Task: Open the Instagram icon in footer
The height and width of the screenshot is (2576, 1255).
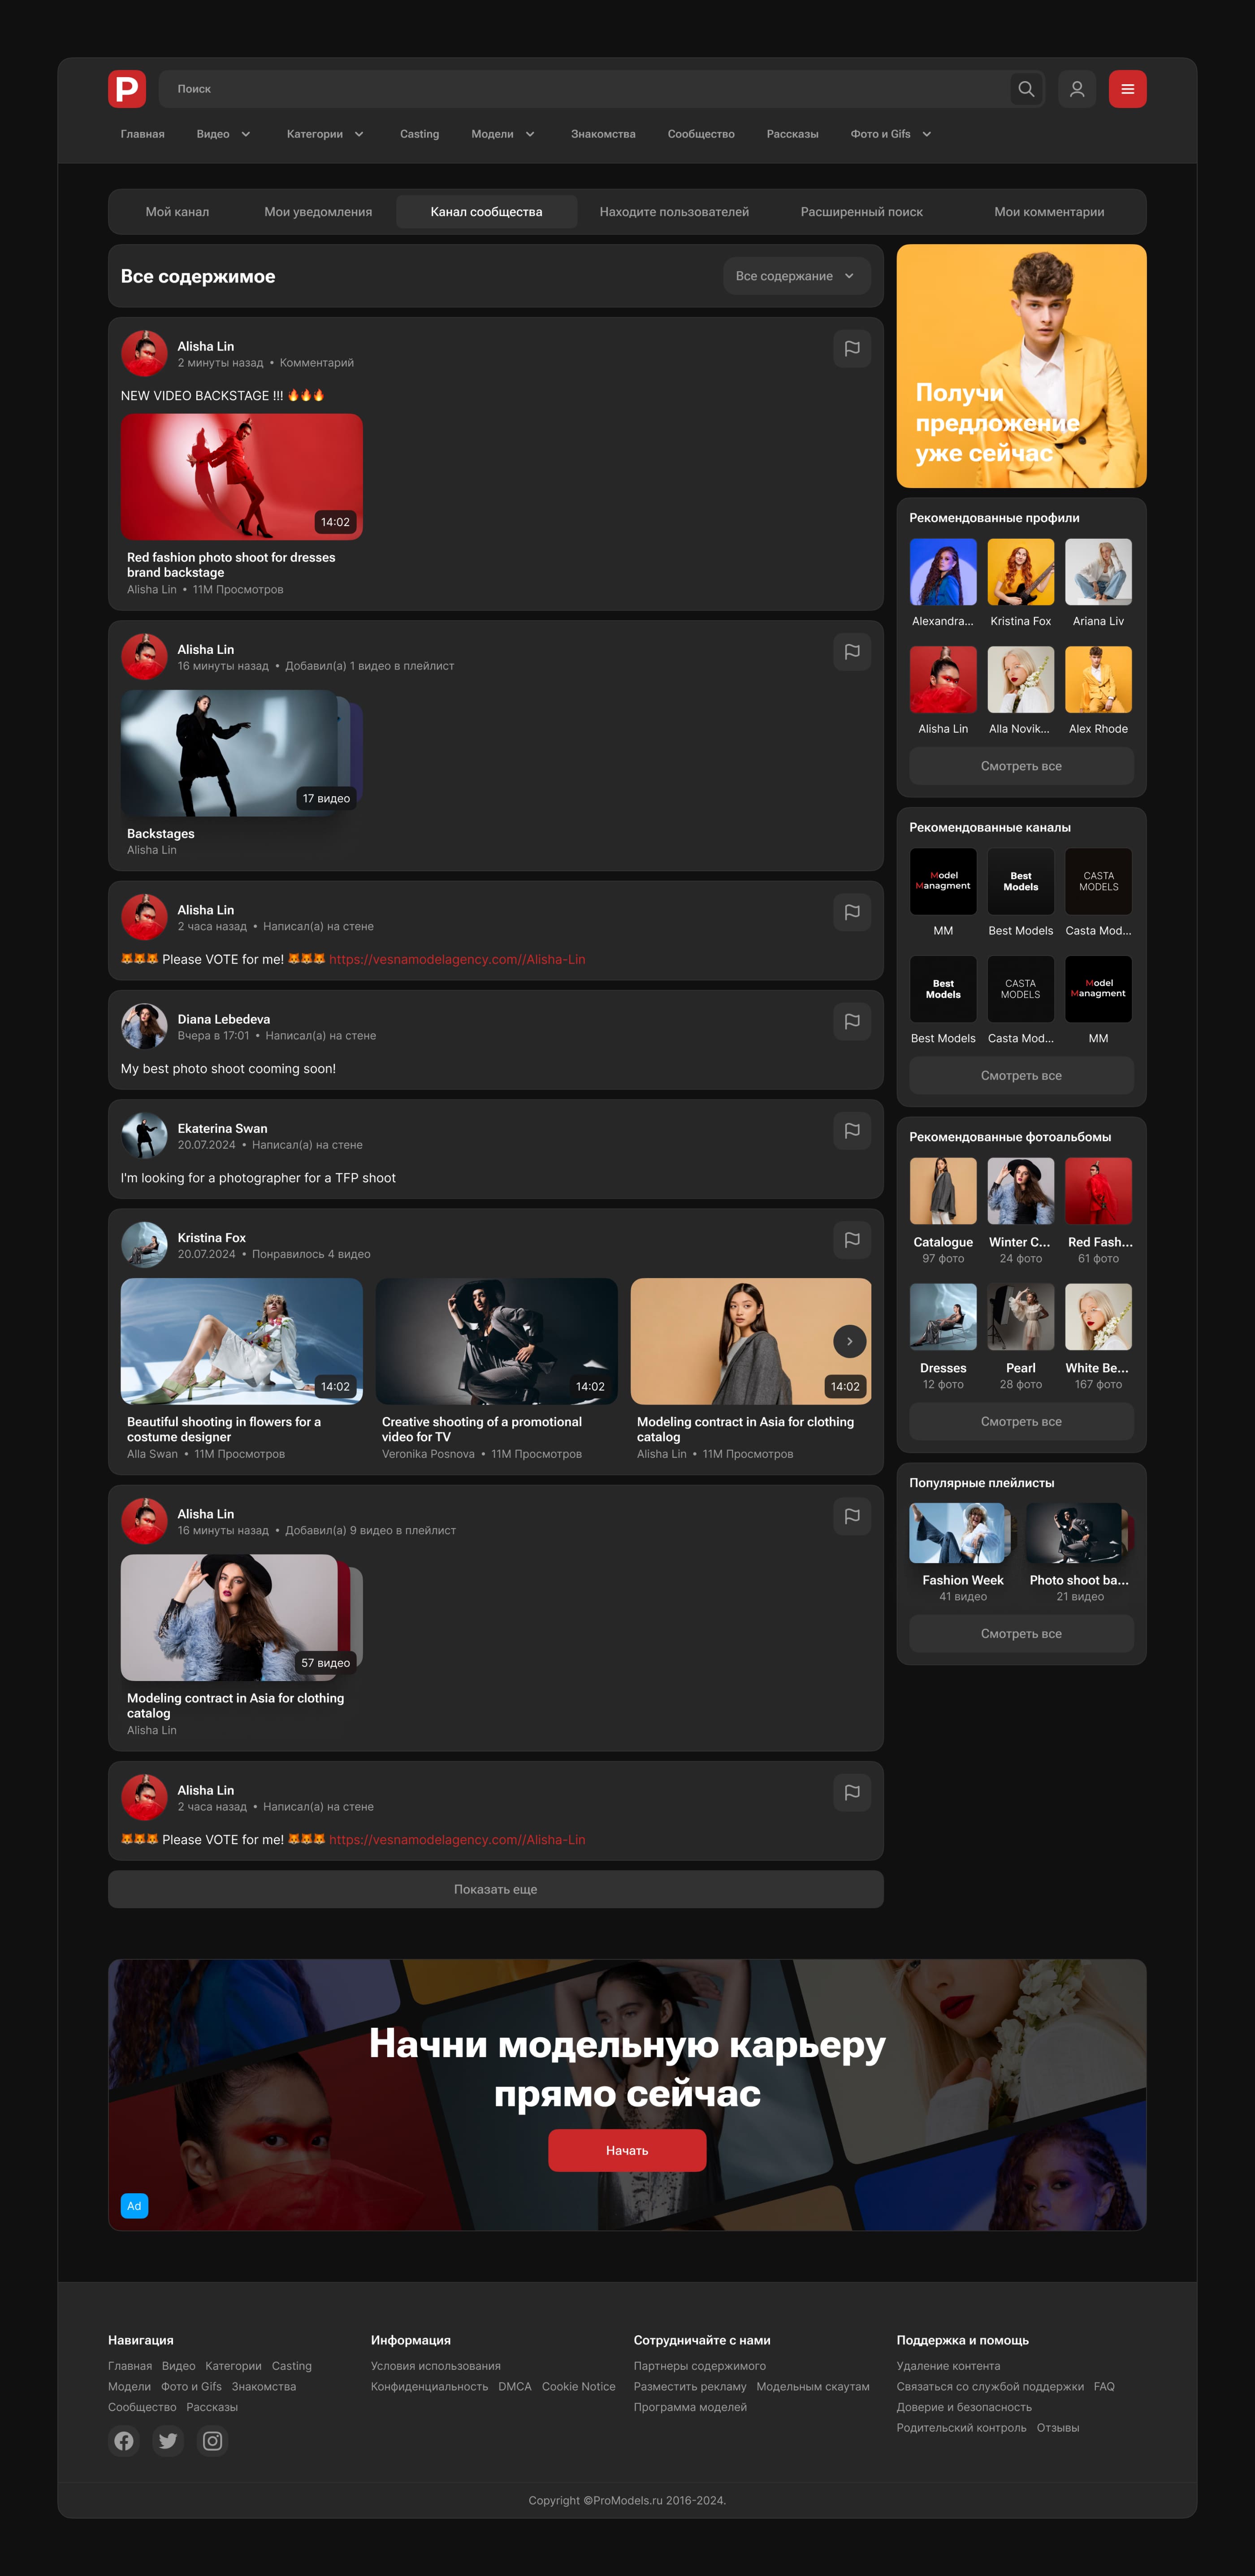Action: [x=212, y=2441]
